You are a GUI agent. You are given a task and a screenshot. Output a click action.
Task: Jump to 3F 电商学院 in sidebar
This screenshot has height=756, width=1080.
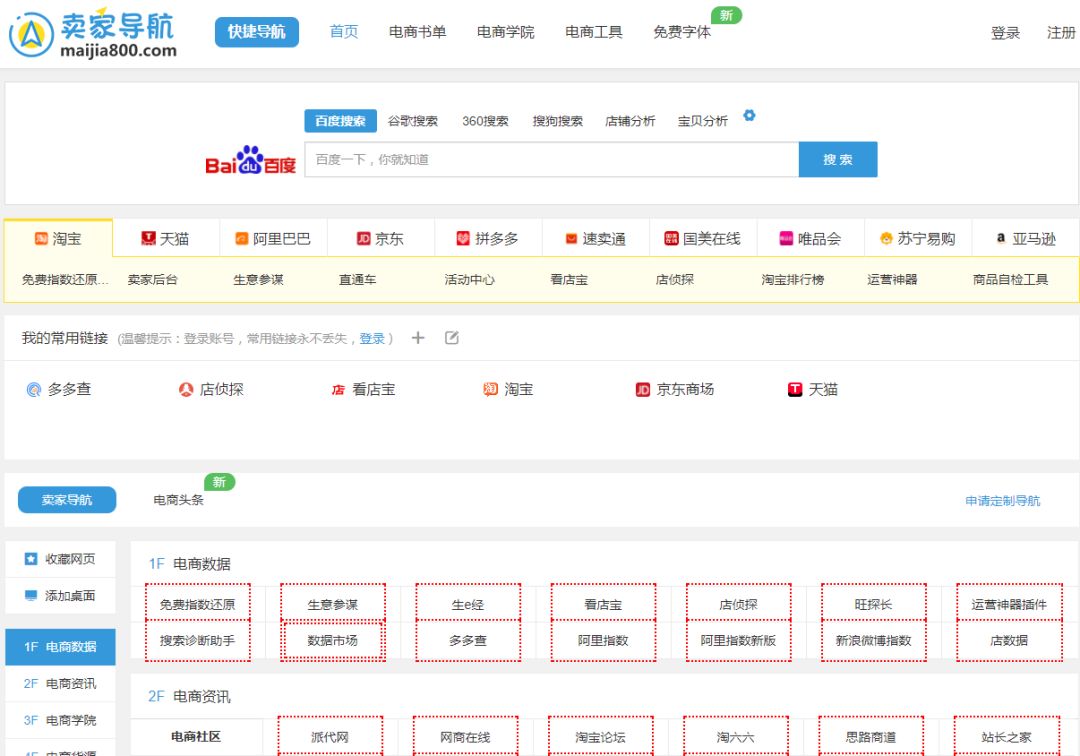(x=61, y=720)
